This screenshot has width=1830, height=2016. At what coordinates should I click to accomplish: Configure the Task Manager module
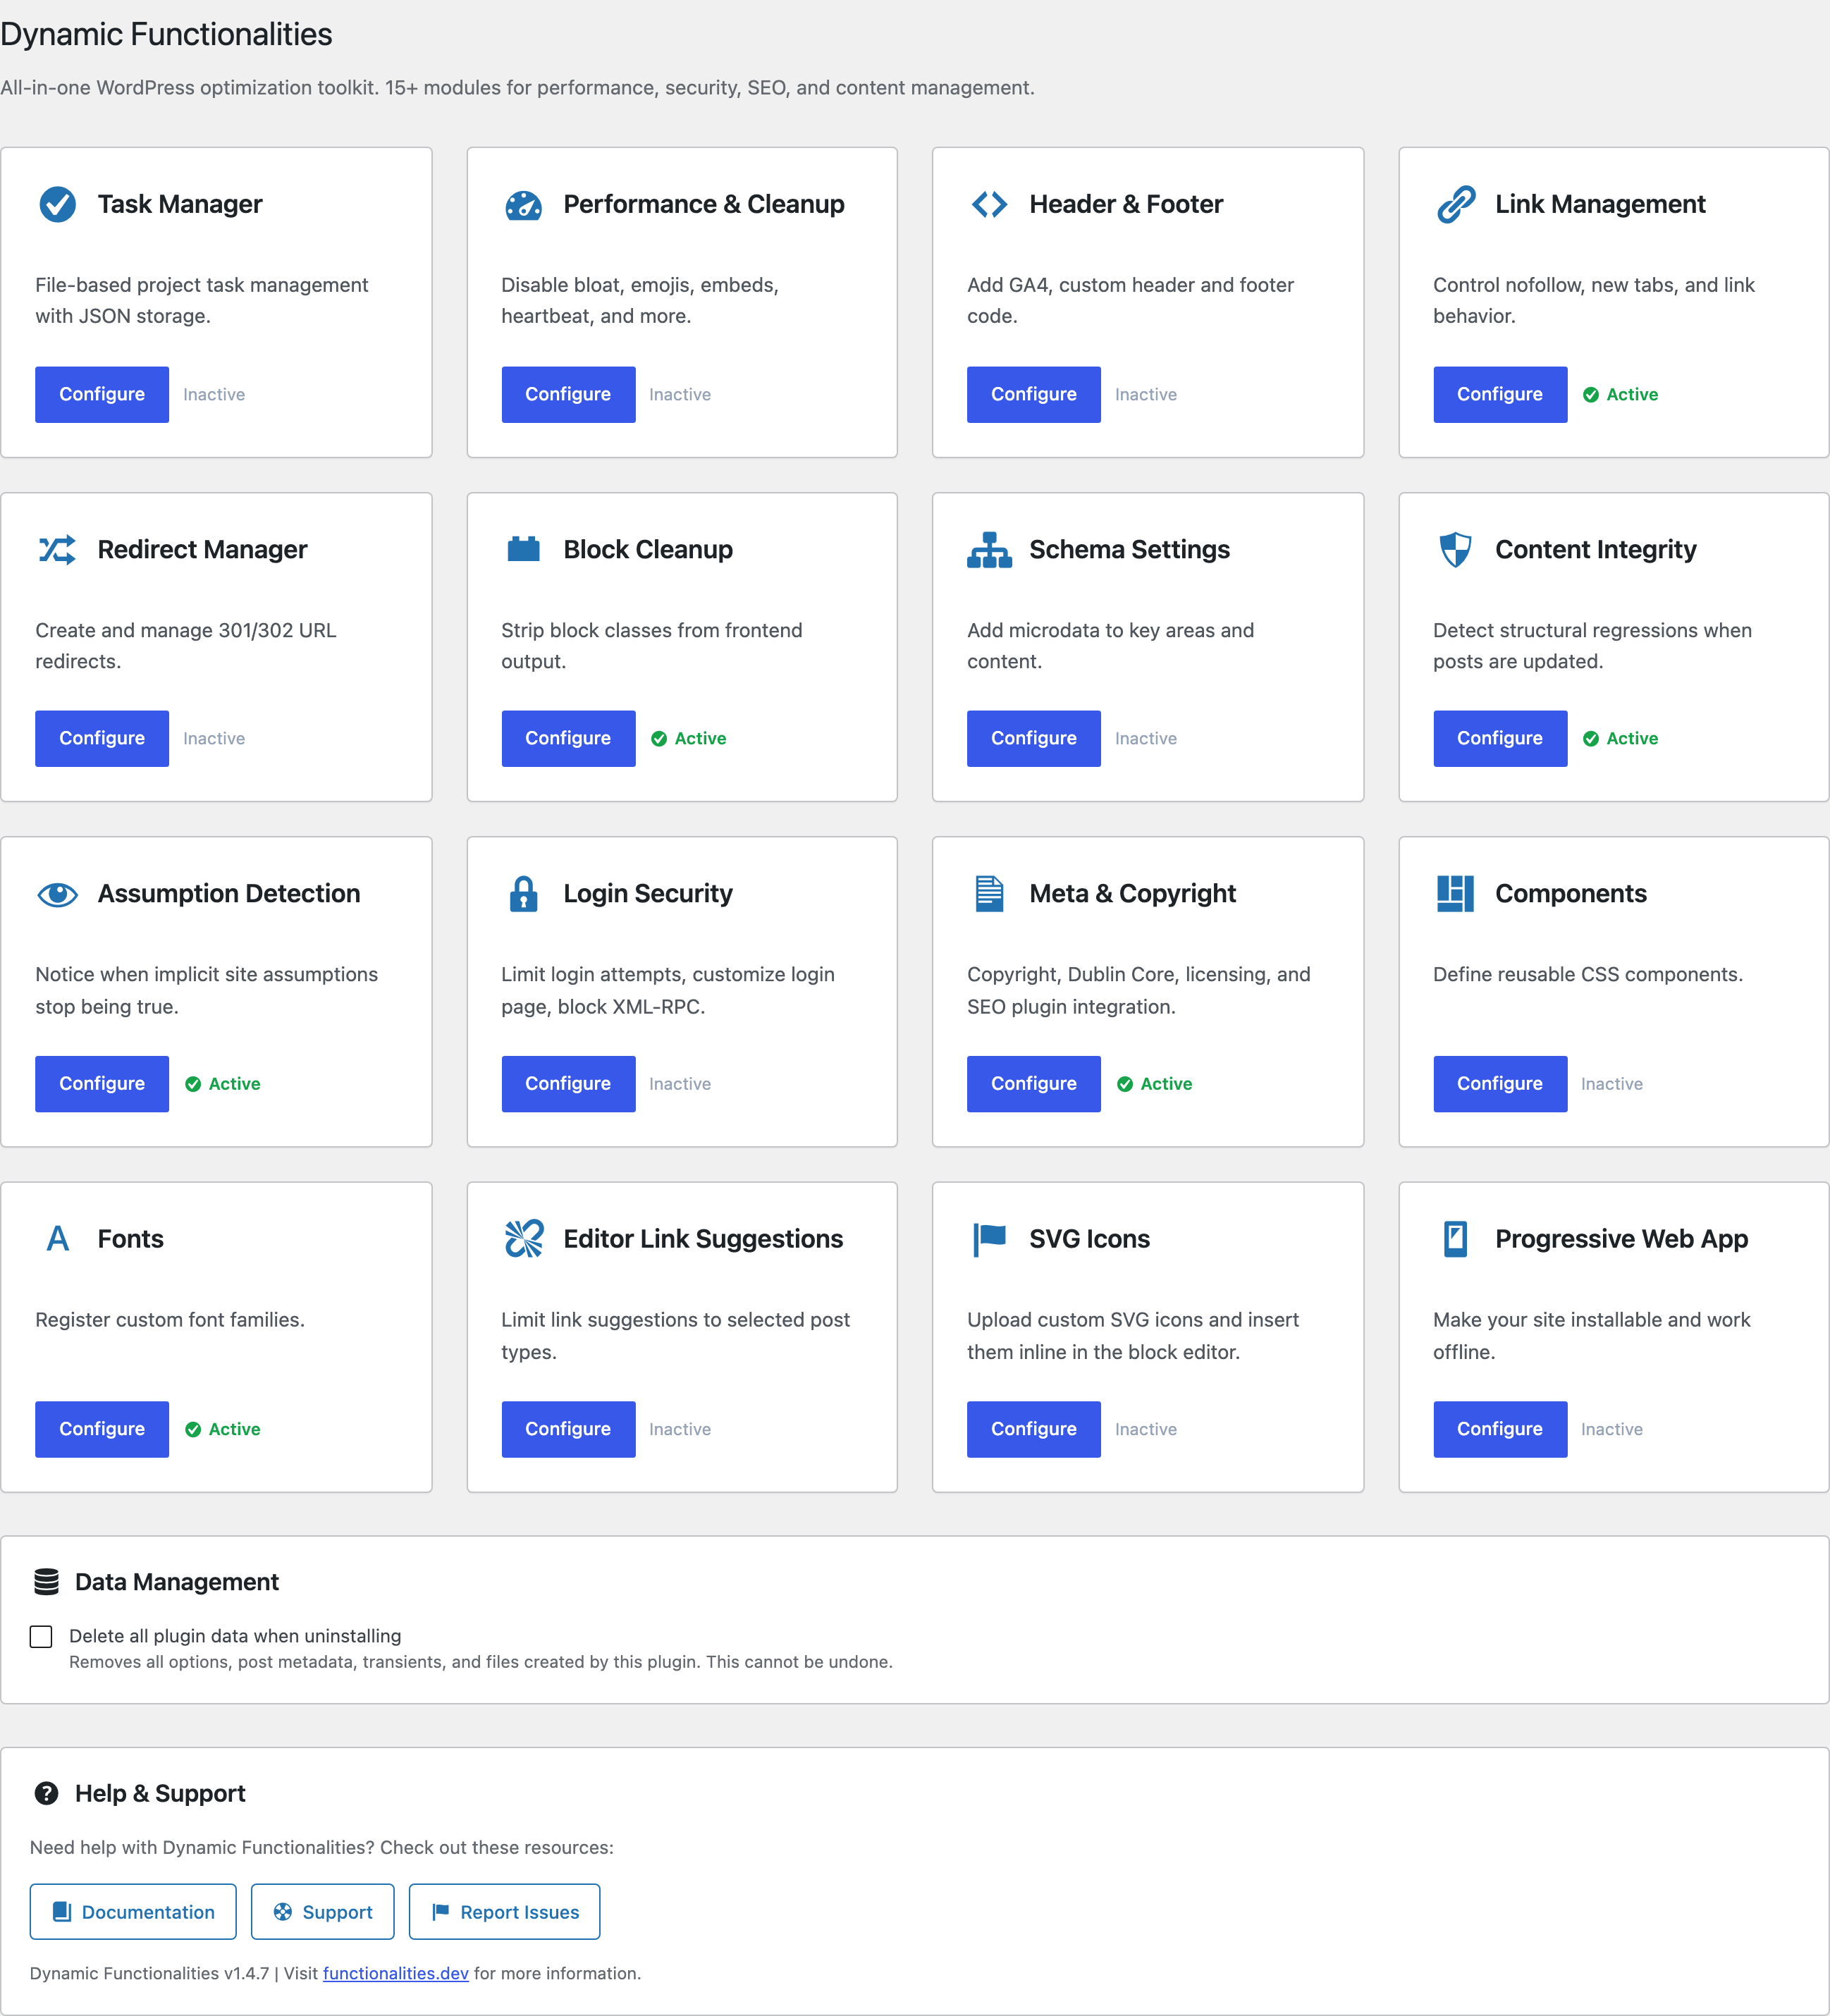tap(102, 394)
